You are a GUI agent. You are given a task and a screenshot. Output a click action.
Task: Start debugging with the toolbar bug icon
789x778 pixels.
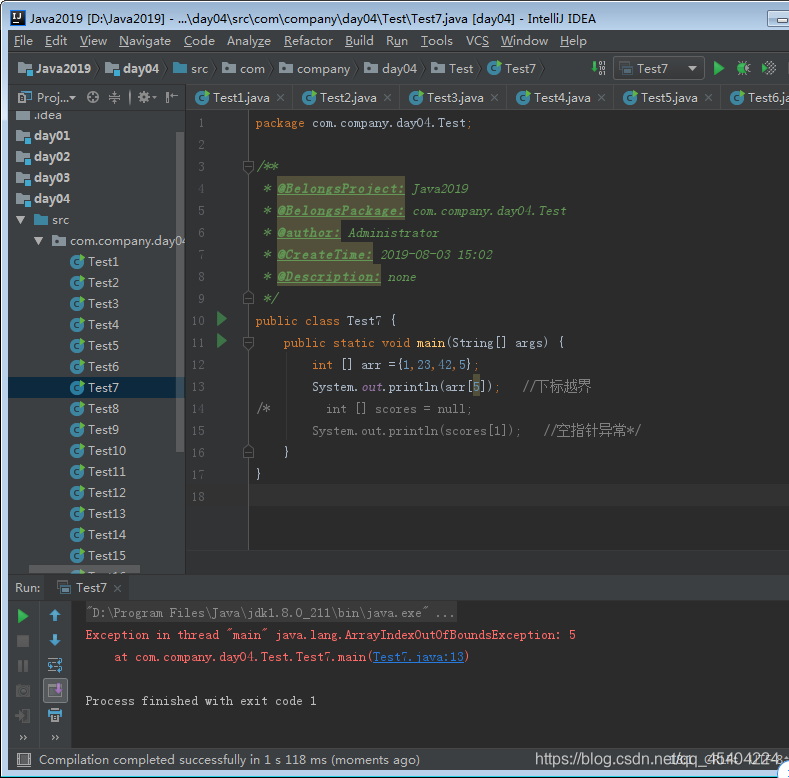click(x=743, y=68)
